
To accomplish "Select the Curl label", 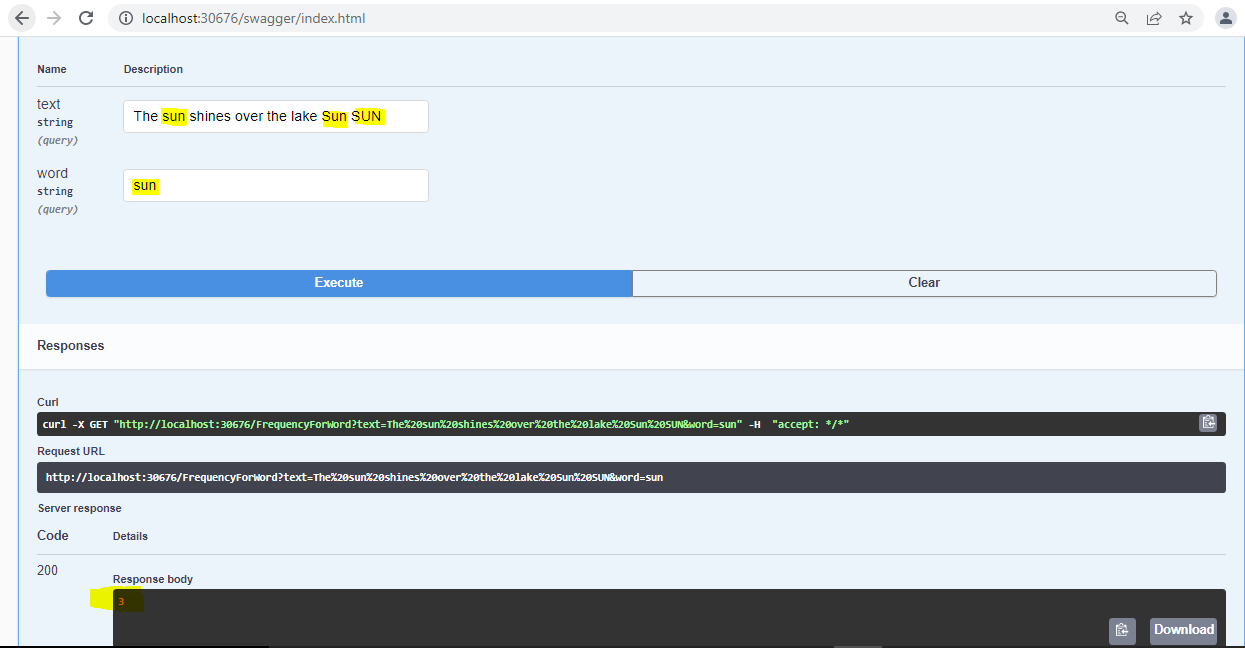I will pos(48,402).
